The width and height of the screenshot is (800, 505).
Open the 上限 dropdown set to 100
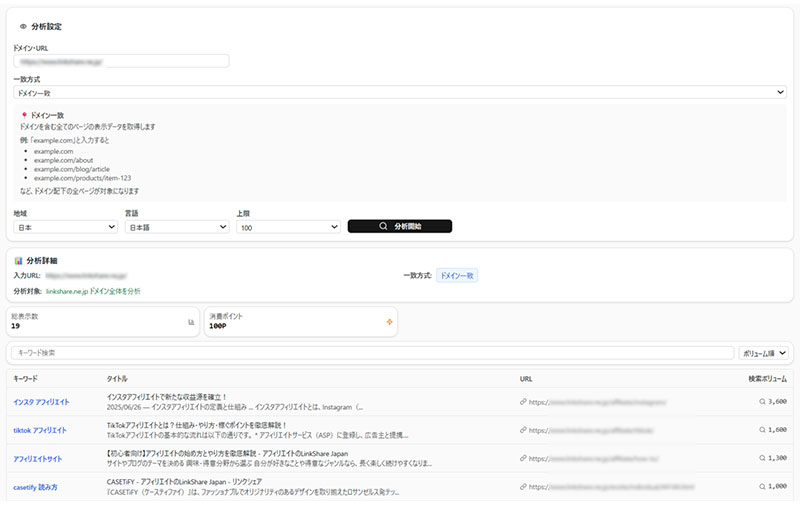288,227
